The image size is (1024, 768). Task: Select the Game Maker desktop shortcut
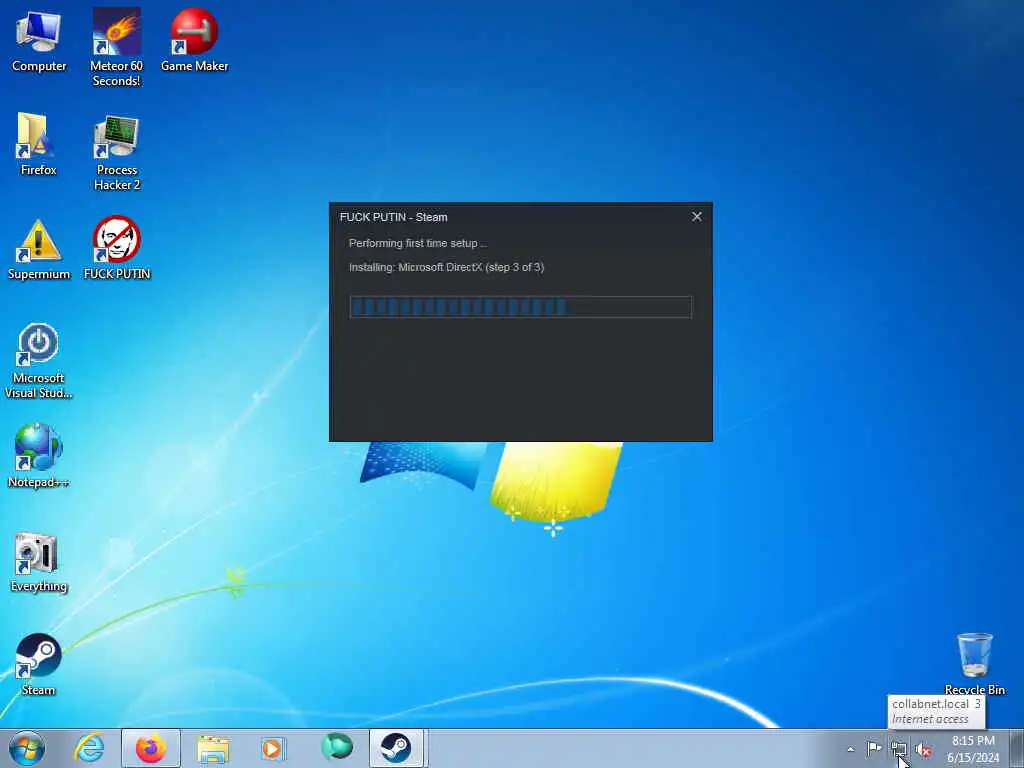pos(194,40)
